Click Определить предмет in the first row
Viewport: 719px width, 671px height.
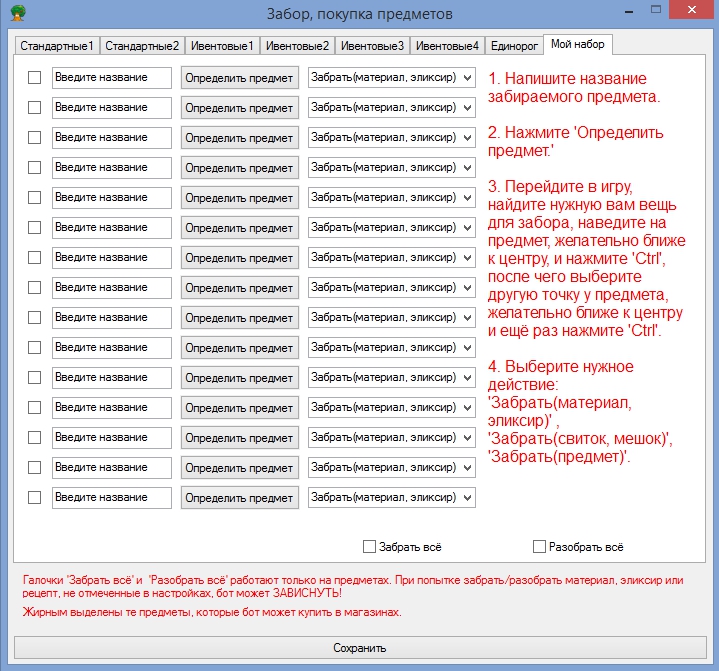pos(240,78)
